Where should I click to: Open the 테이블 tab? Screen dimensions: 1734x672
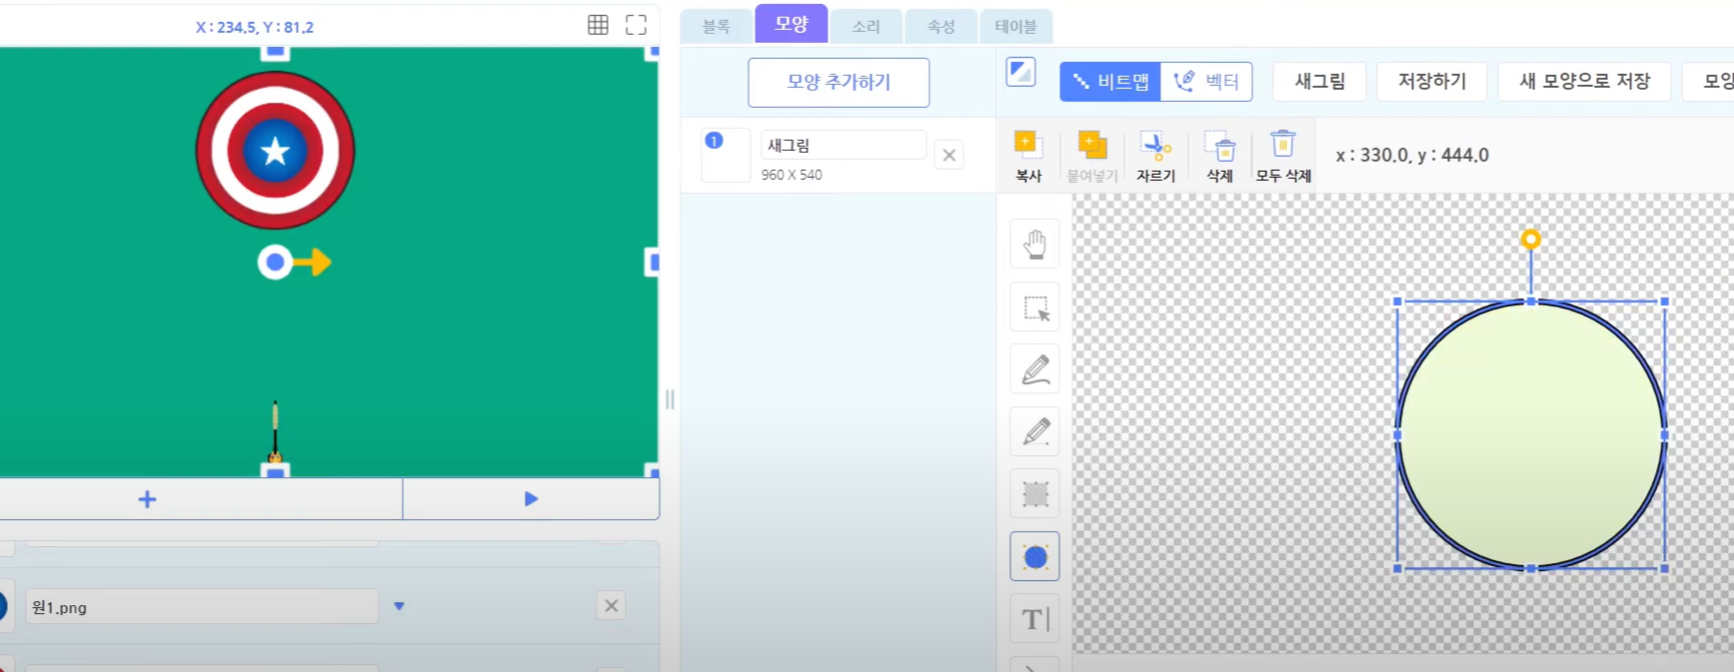point(1016,26)
